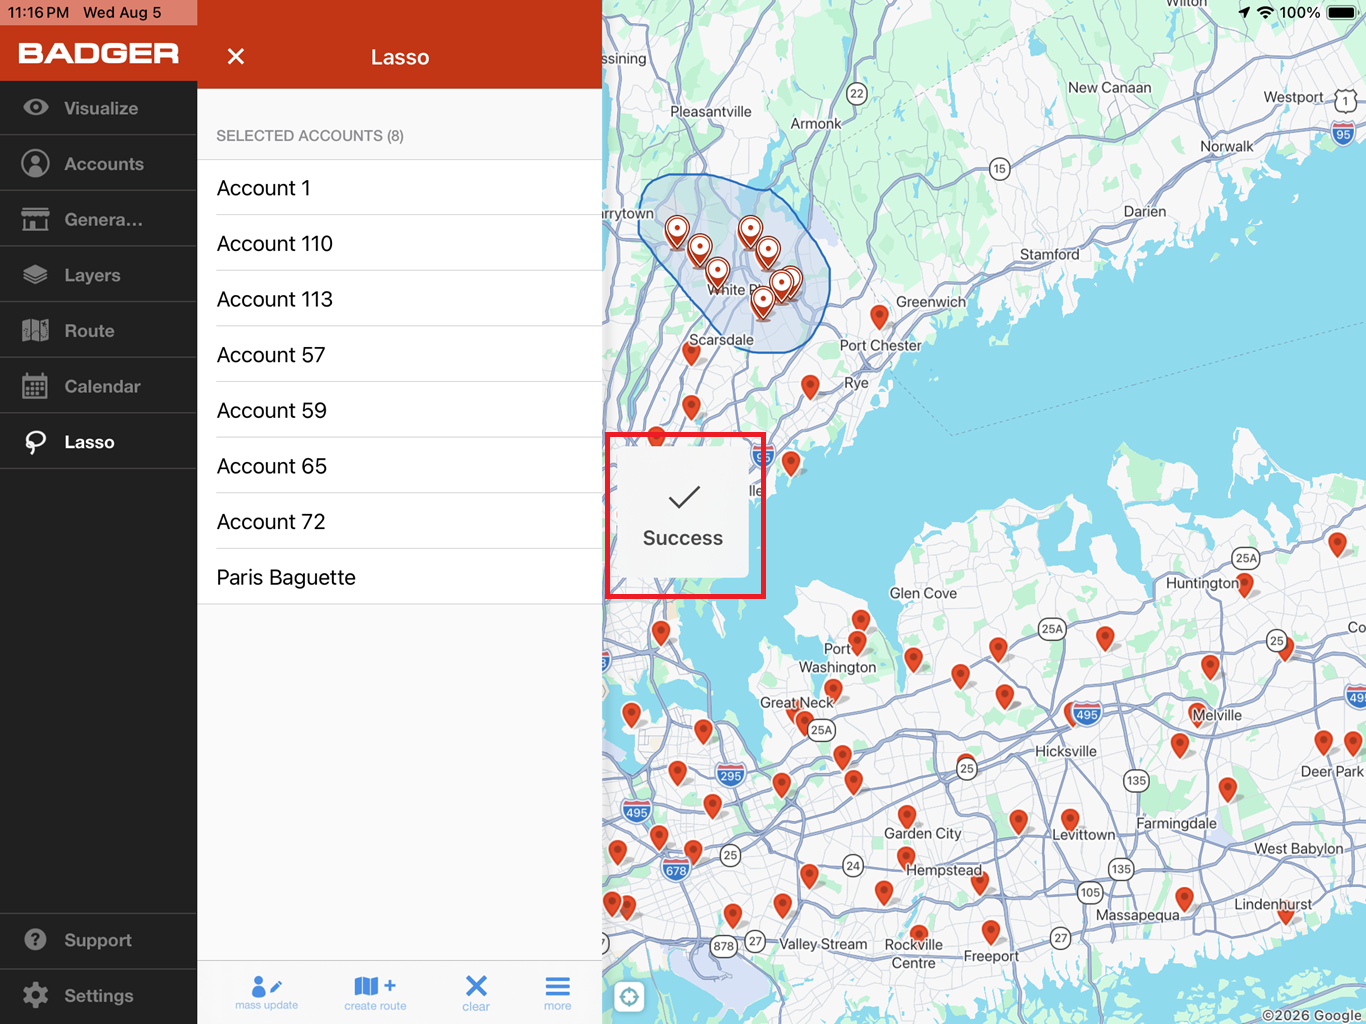The width and height of the screenshot is (1366, 1024).
Task: Open Settings from the sidebar
Action: point(98,996)
